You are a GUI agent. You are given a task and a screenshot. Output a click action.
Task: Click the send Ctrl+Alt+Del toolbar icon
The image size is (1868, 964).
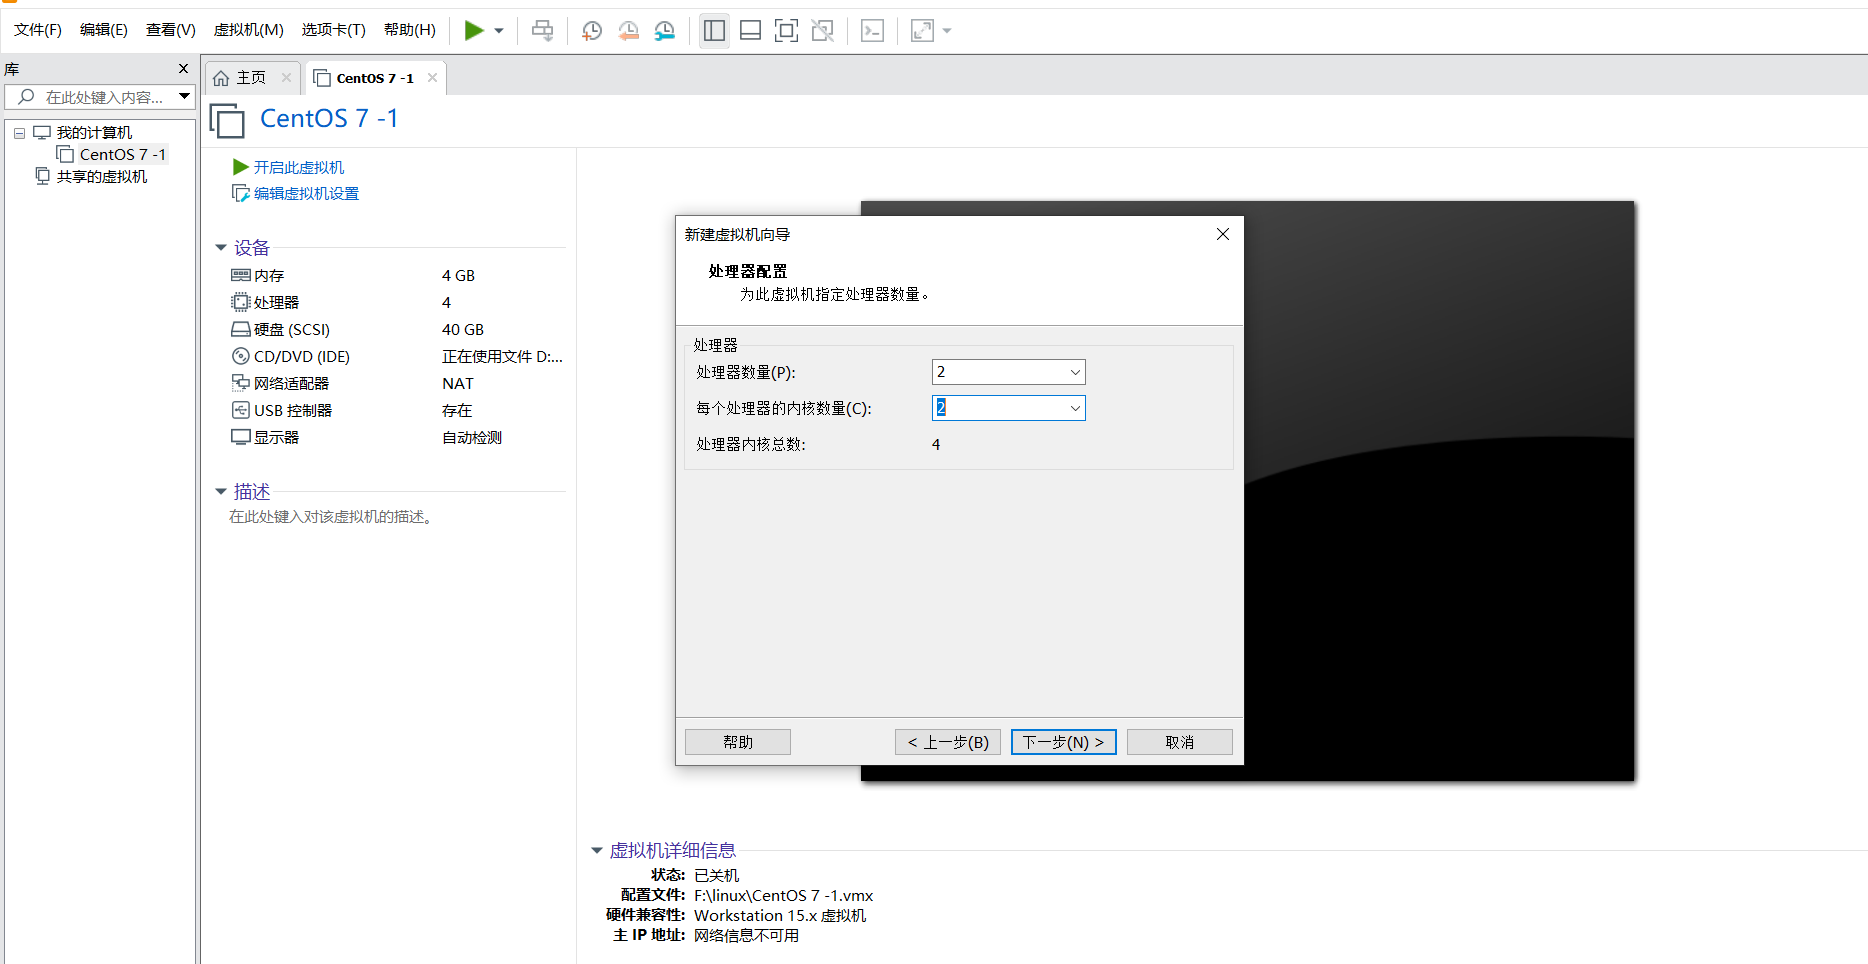(542, 31)
